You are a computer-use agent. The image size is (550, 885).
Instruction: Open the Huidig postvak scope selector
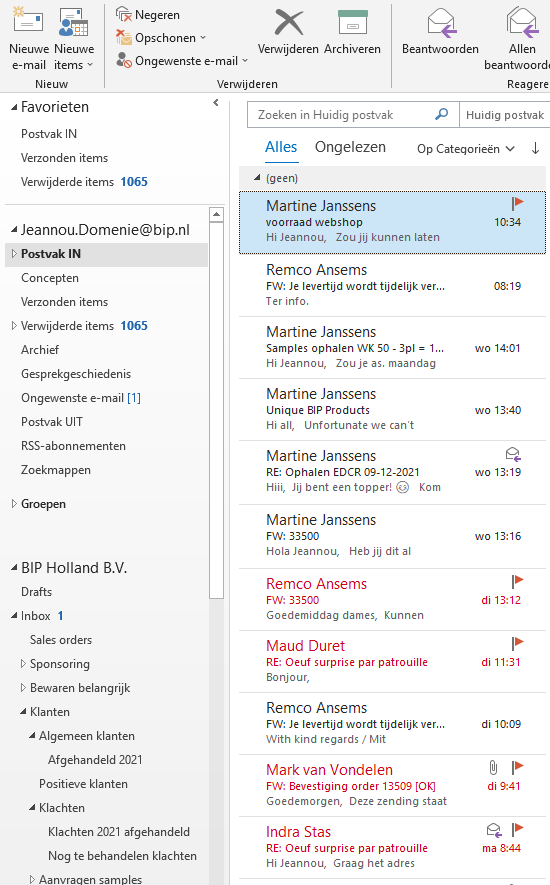504,115
